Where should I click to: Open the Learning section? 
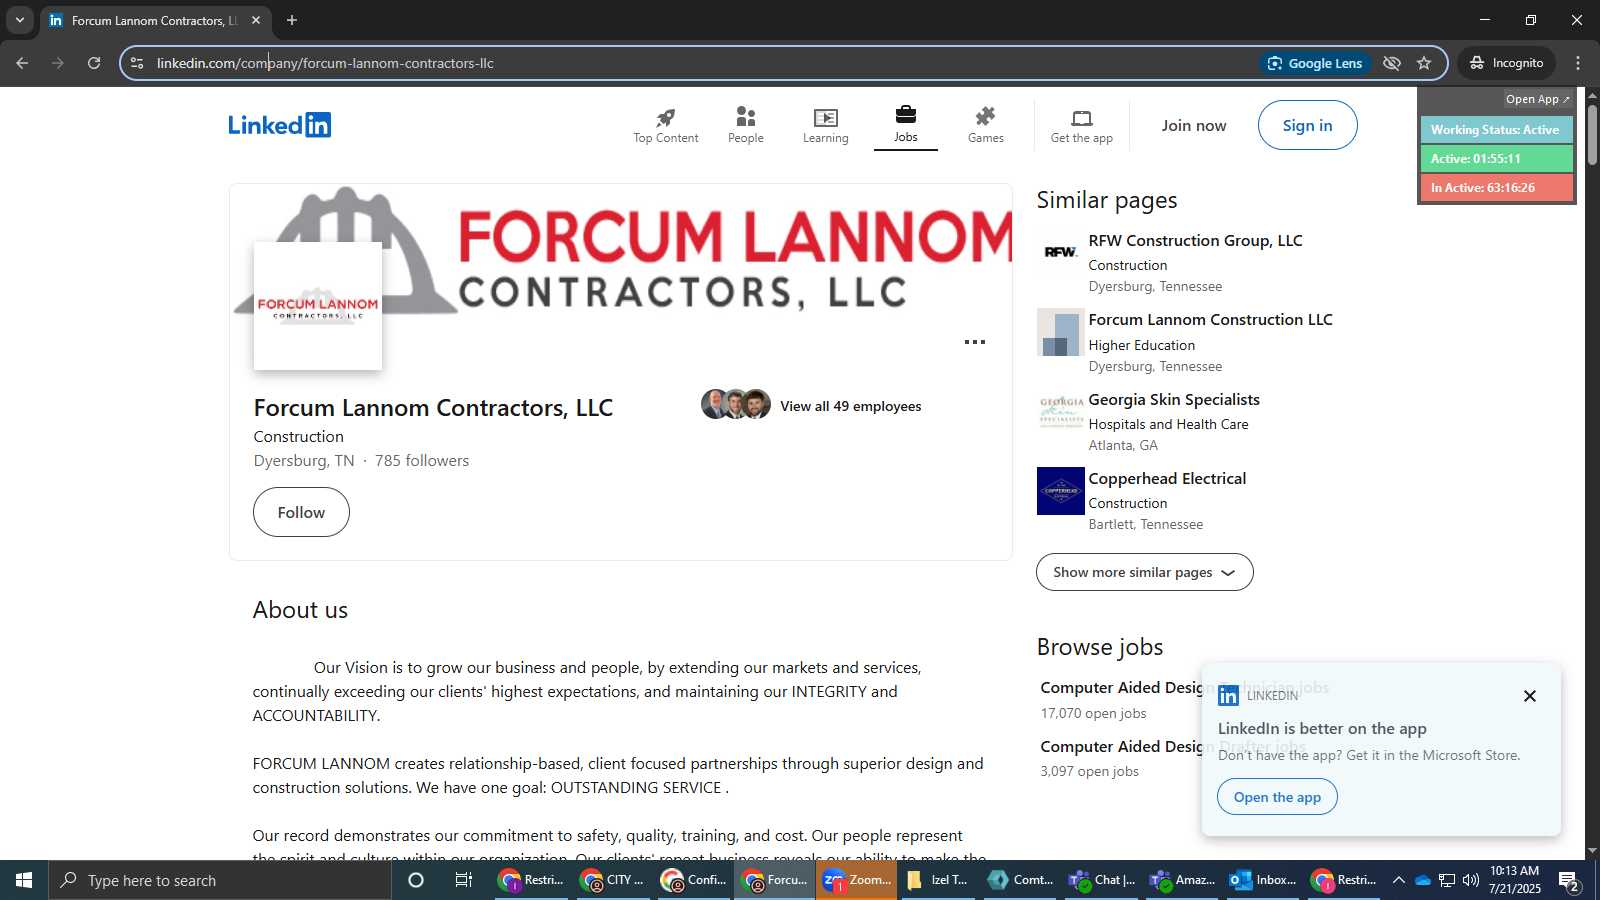click(x=825, y=125)
